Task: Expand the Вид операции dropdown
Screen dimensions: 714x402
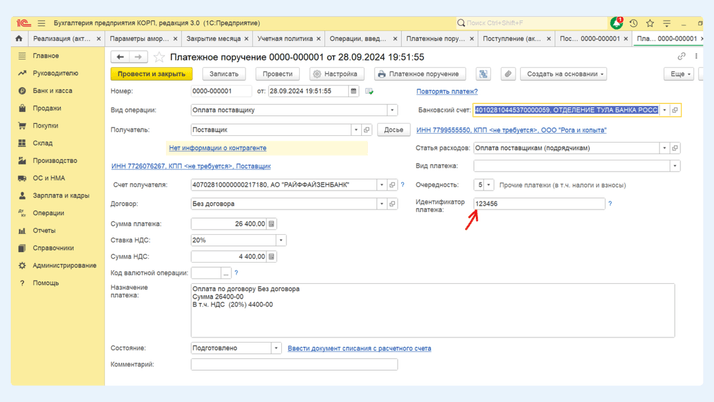Action: coord(392,110)
